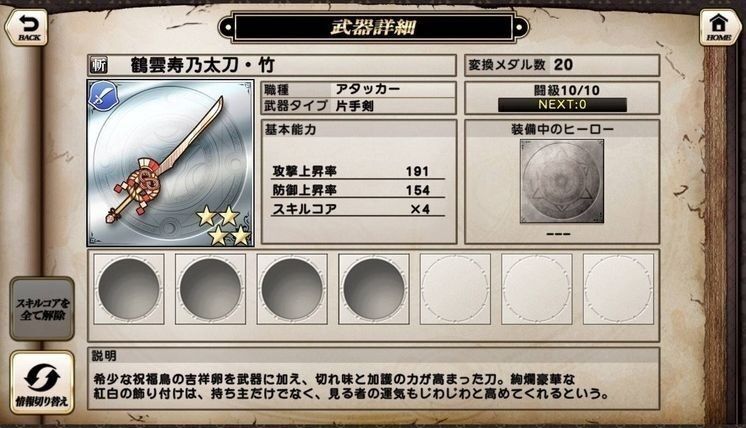Open the first filled skill core slot
Image resolution: width=746 pixels, height=428 pixels.
pyautogui.click(x=129, y=289)
